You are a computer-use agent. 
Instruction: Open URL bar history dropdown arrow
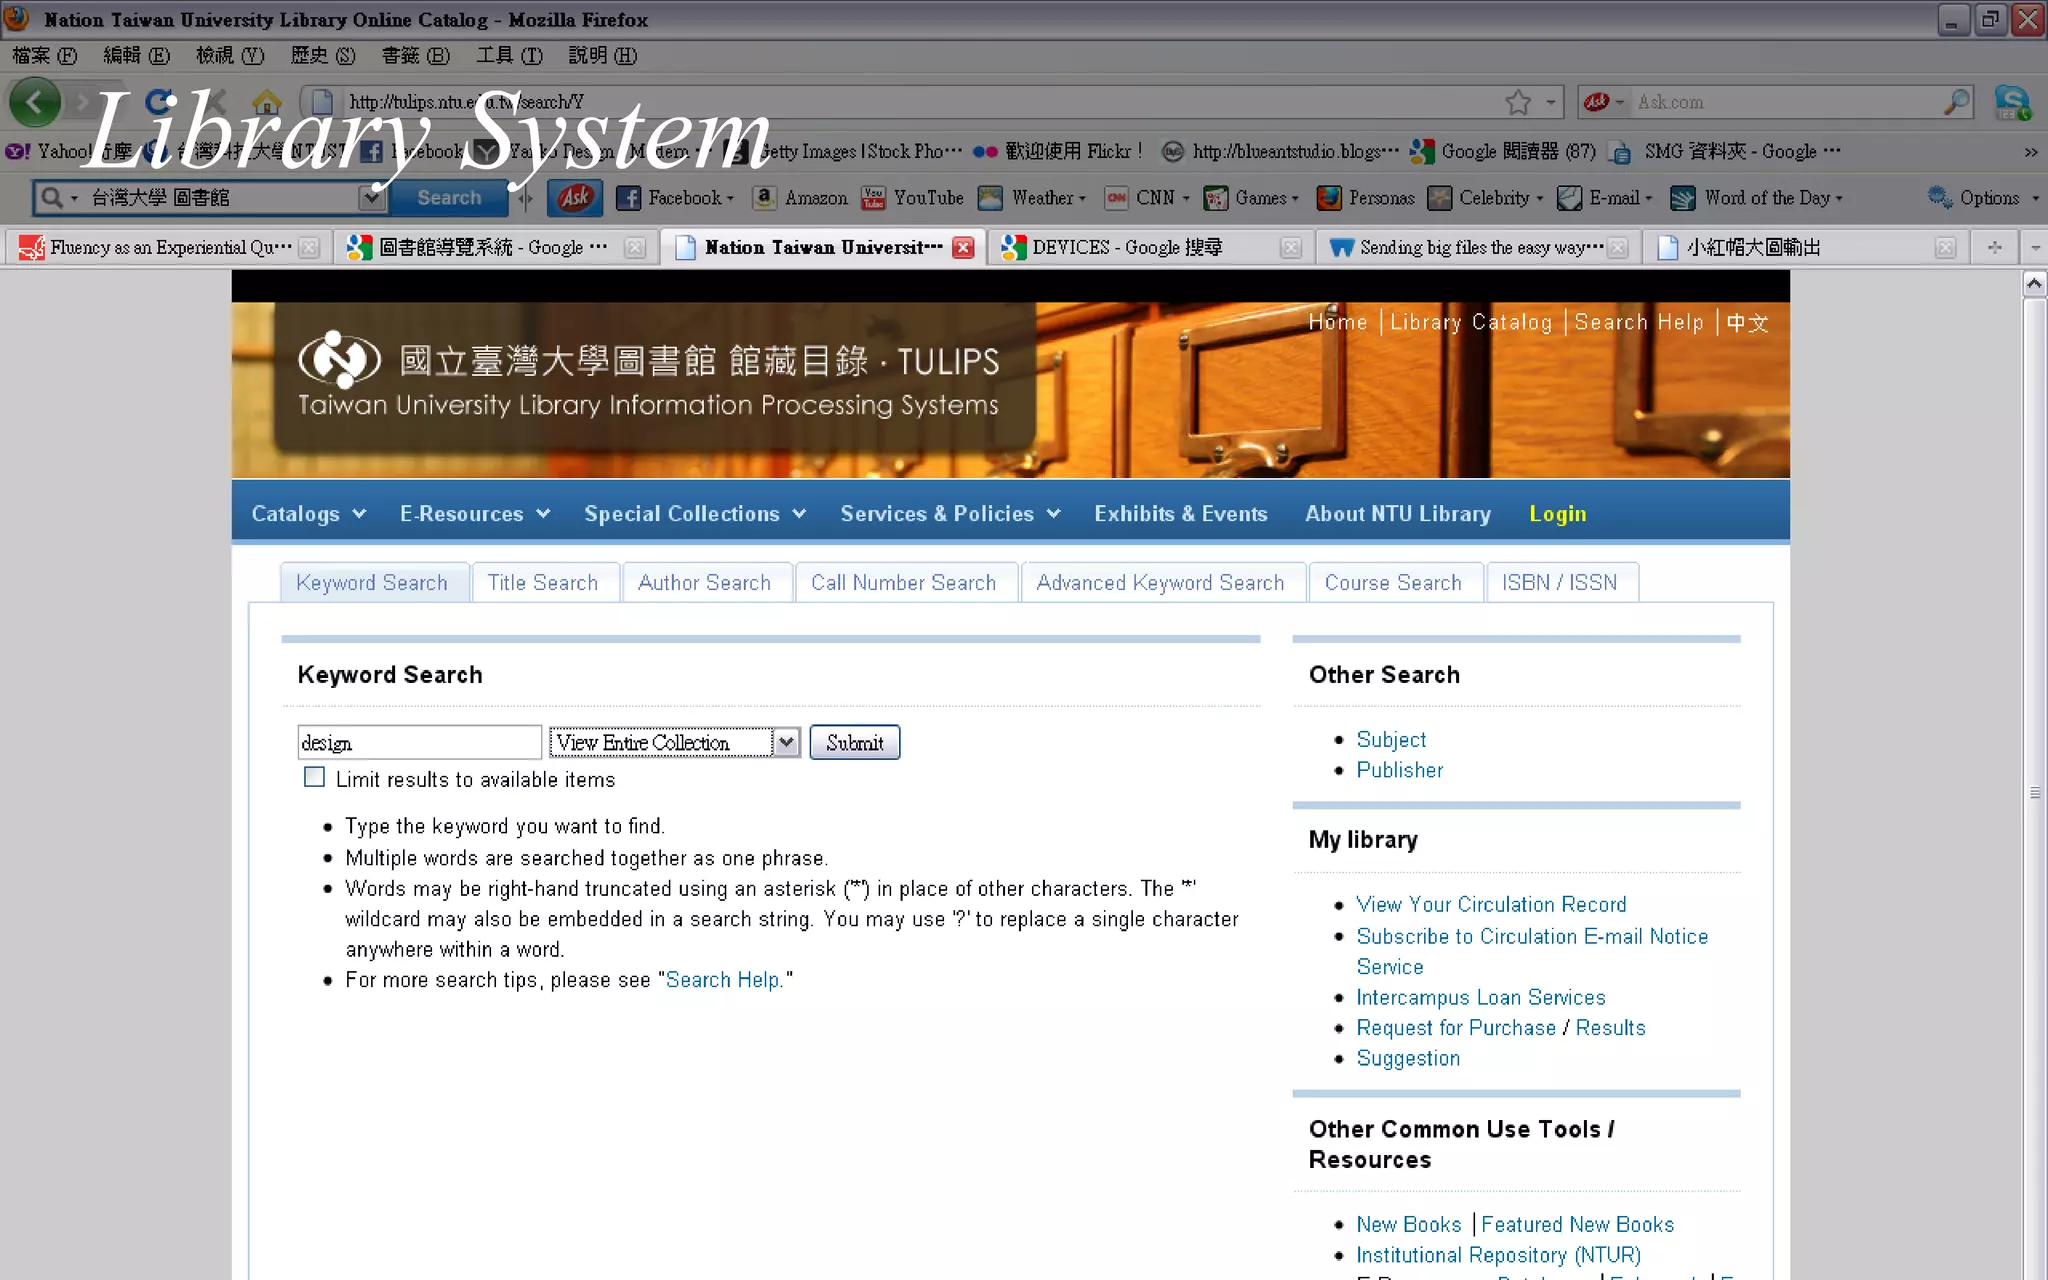tap(1551, 102)
